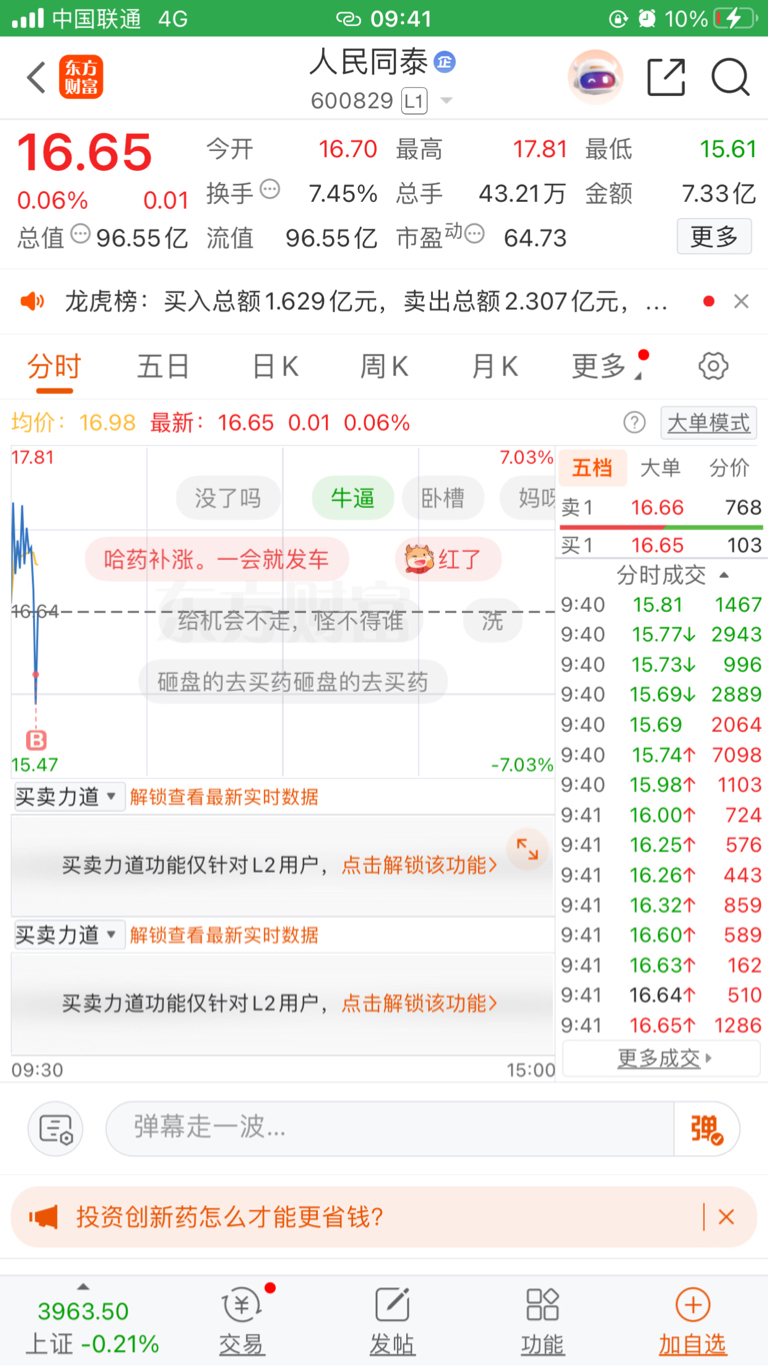Tap the 更多 quote details button

[x=714, y=237]
